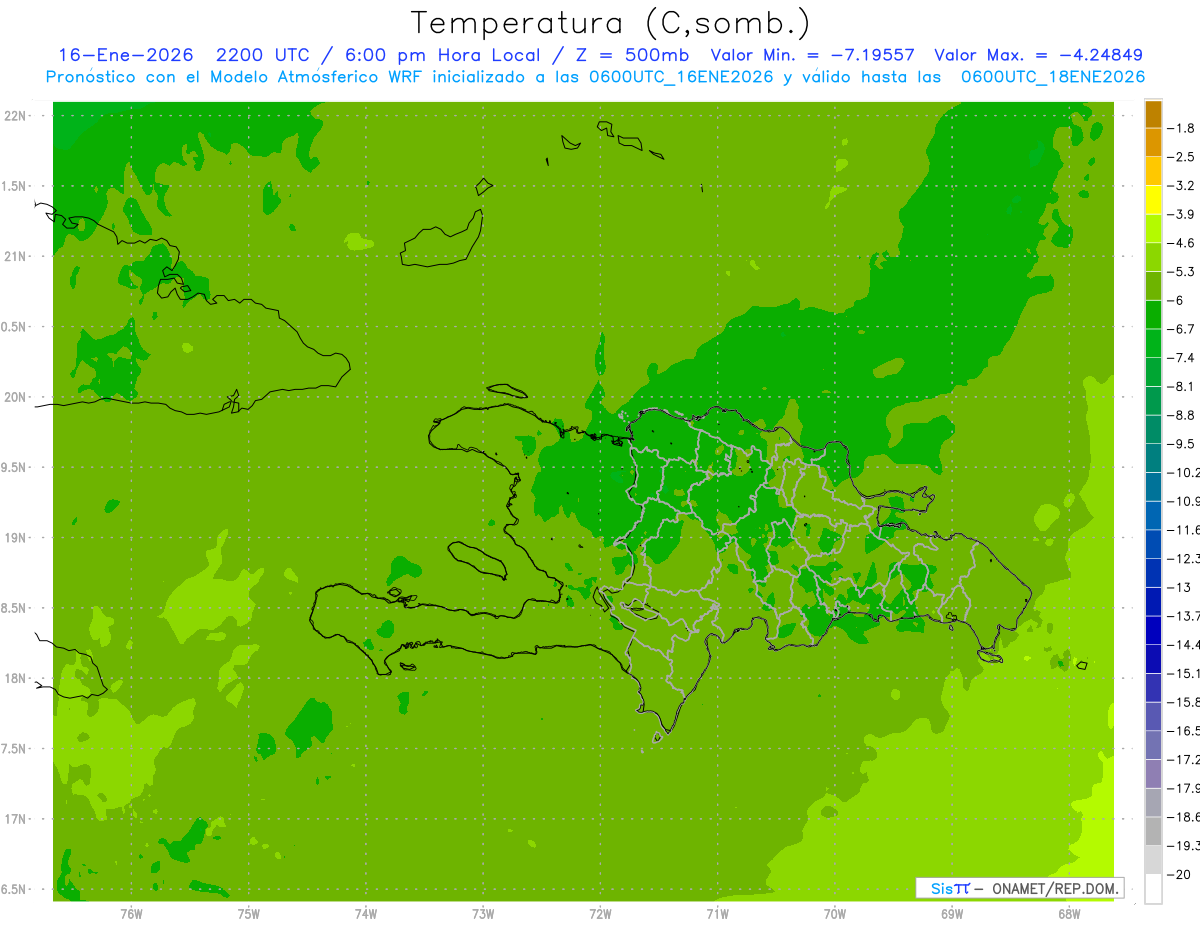Click the "-3.2" colorbar label
Image resolution: width=1200 pixels, height=927 pixels.
(x=1181, y=186)
